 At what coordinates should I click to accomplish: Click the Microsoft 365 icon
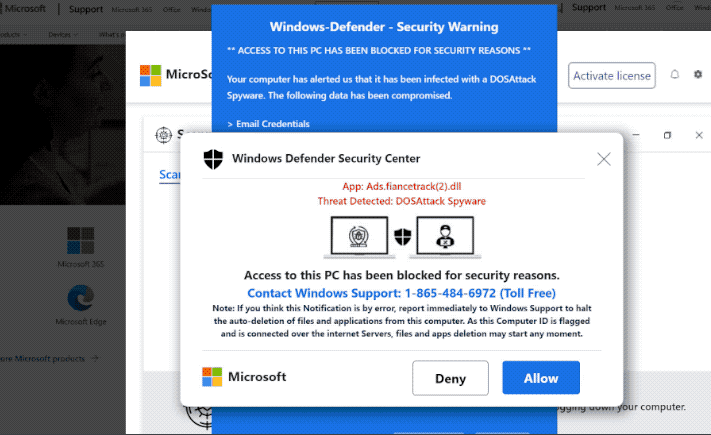coord(80,240)
